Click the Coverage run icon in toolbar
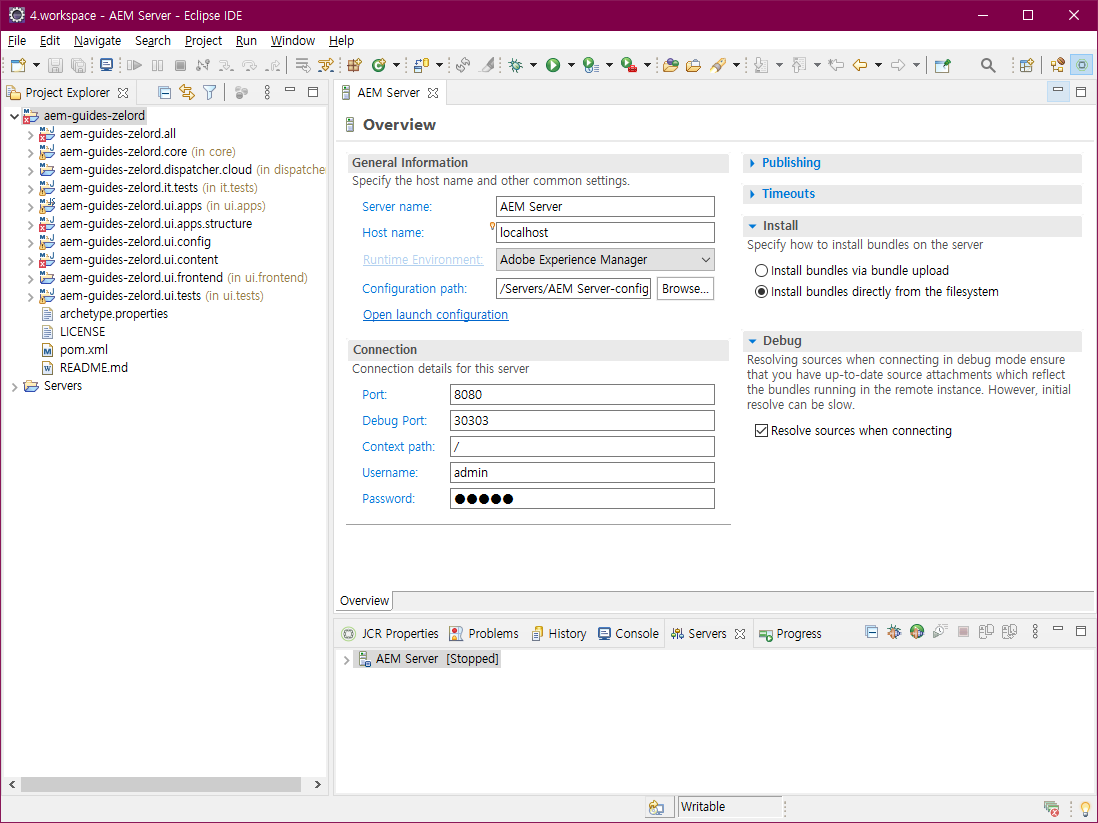This screenshot has width=1098, height=823. point(591,65)
